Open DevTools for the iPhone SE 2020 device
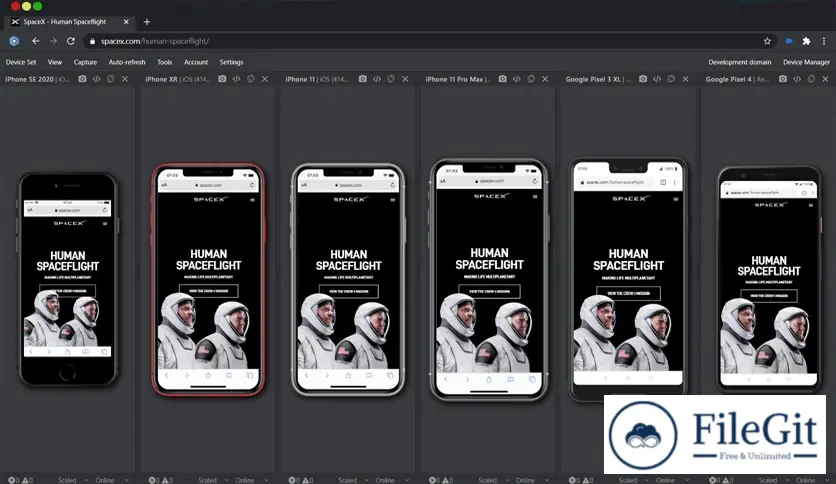This screenshot has height=484, width=836. point(97,79)
